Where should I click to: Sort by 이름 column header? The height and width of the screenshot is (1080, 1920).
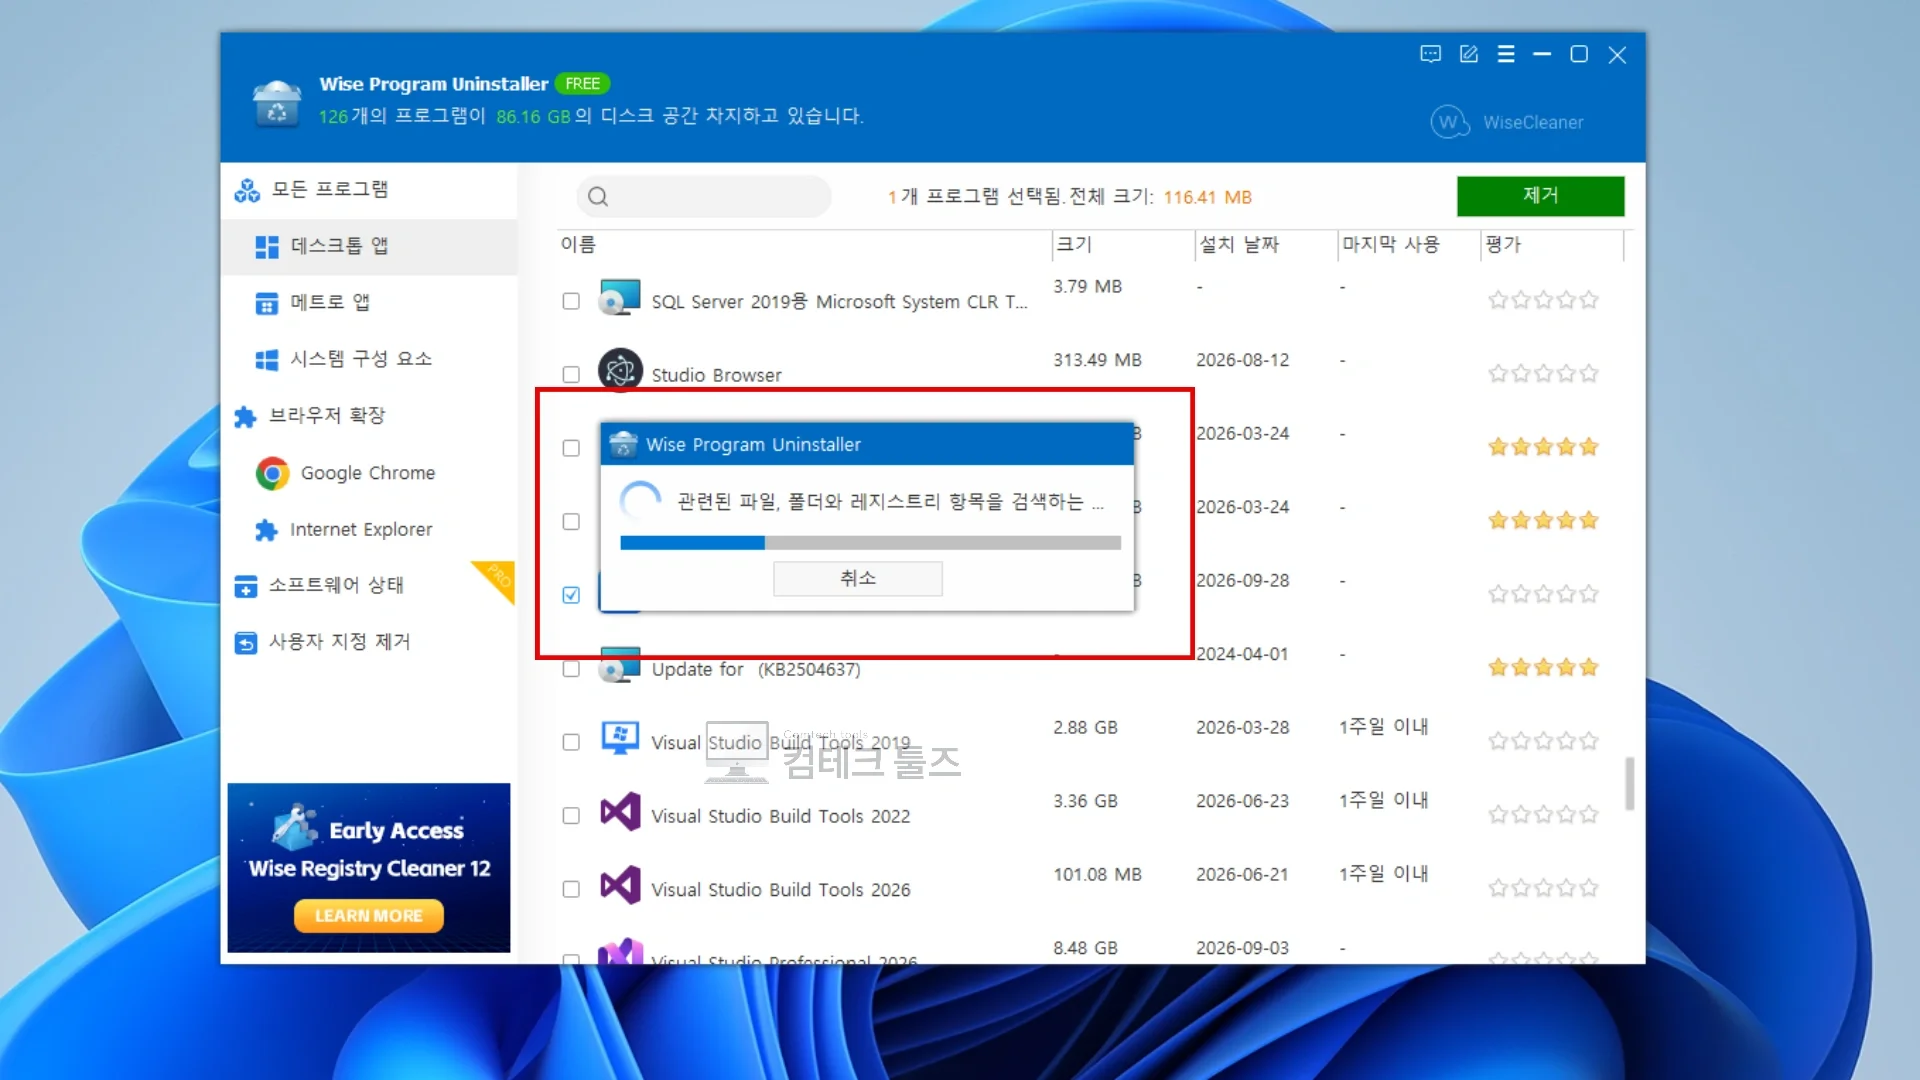[805, 245]
